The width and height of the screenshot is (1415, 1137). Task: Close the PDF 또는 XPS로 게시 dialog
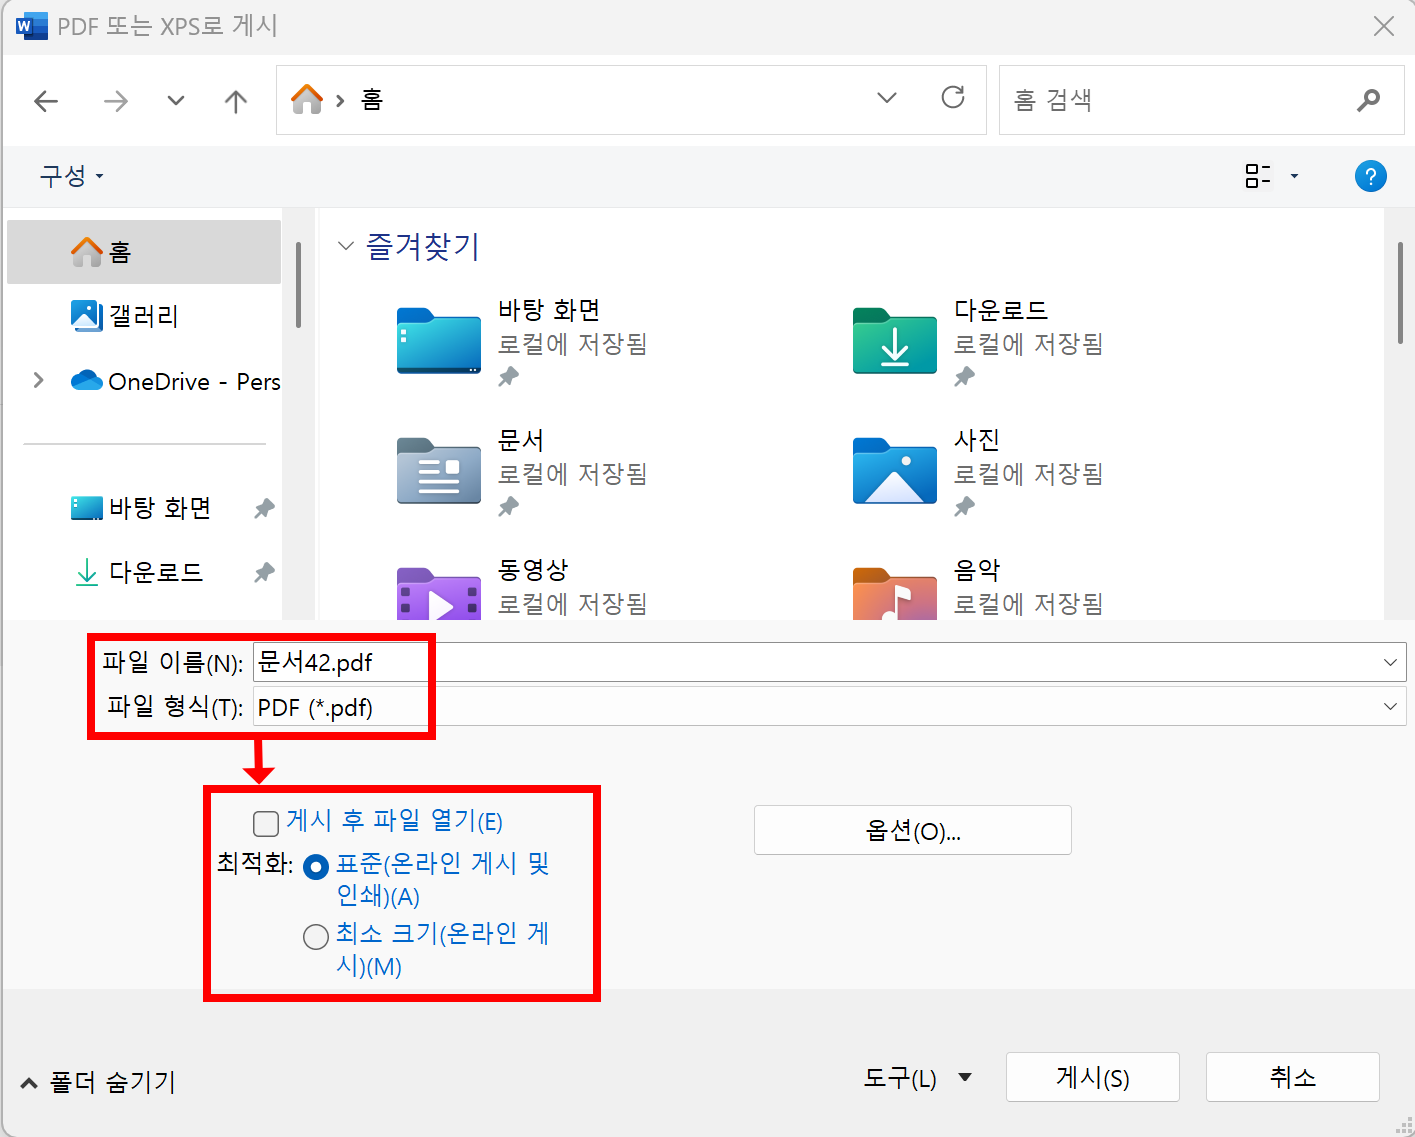click(x=1384, y=26)
